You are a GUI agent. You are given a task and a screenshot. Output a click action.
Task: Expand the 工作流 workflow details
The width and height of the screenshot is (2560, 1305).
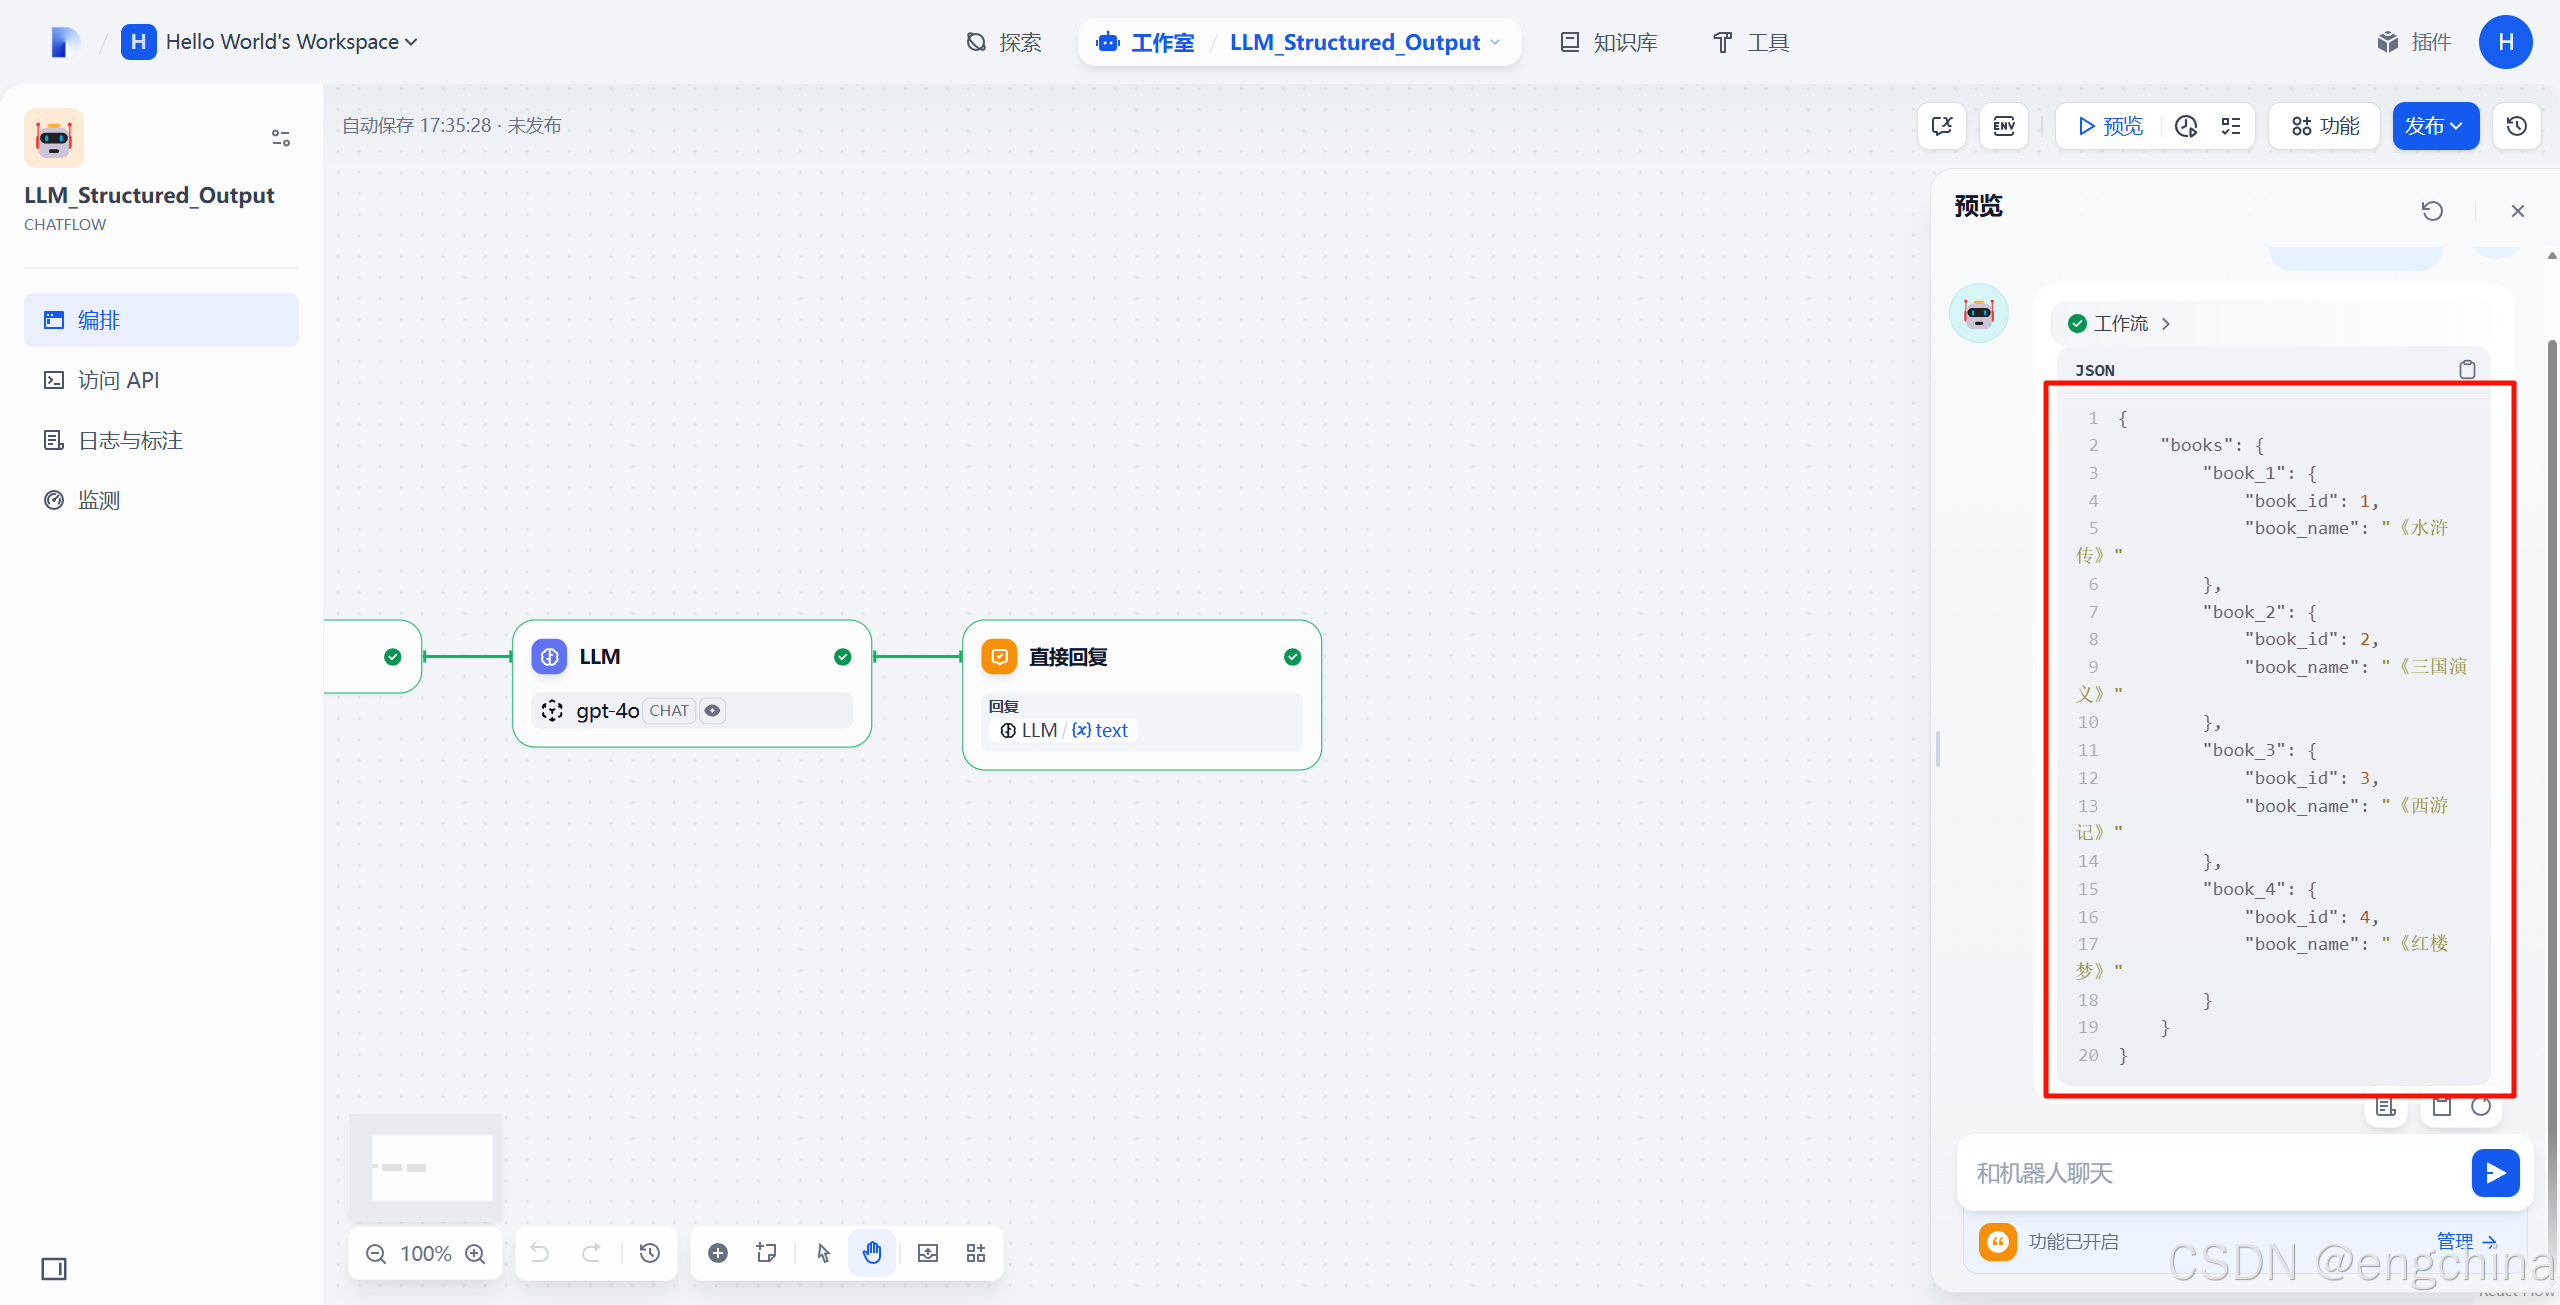pos(2120,323)
